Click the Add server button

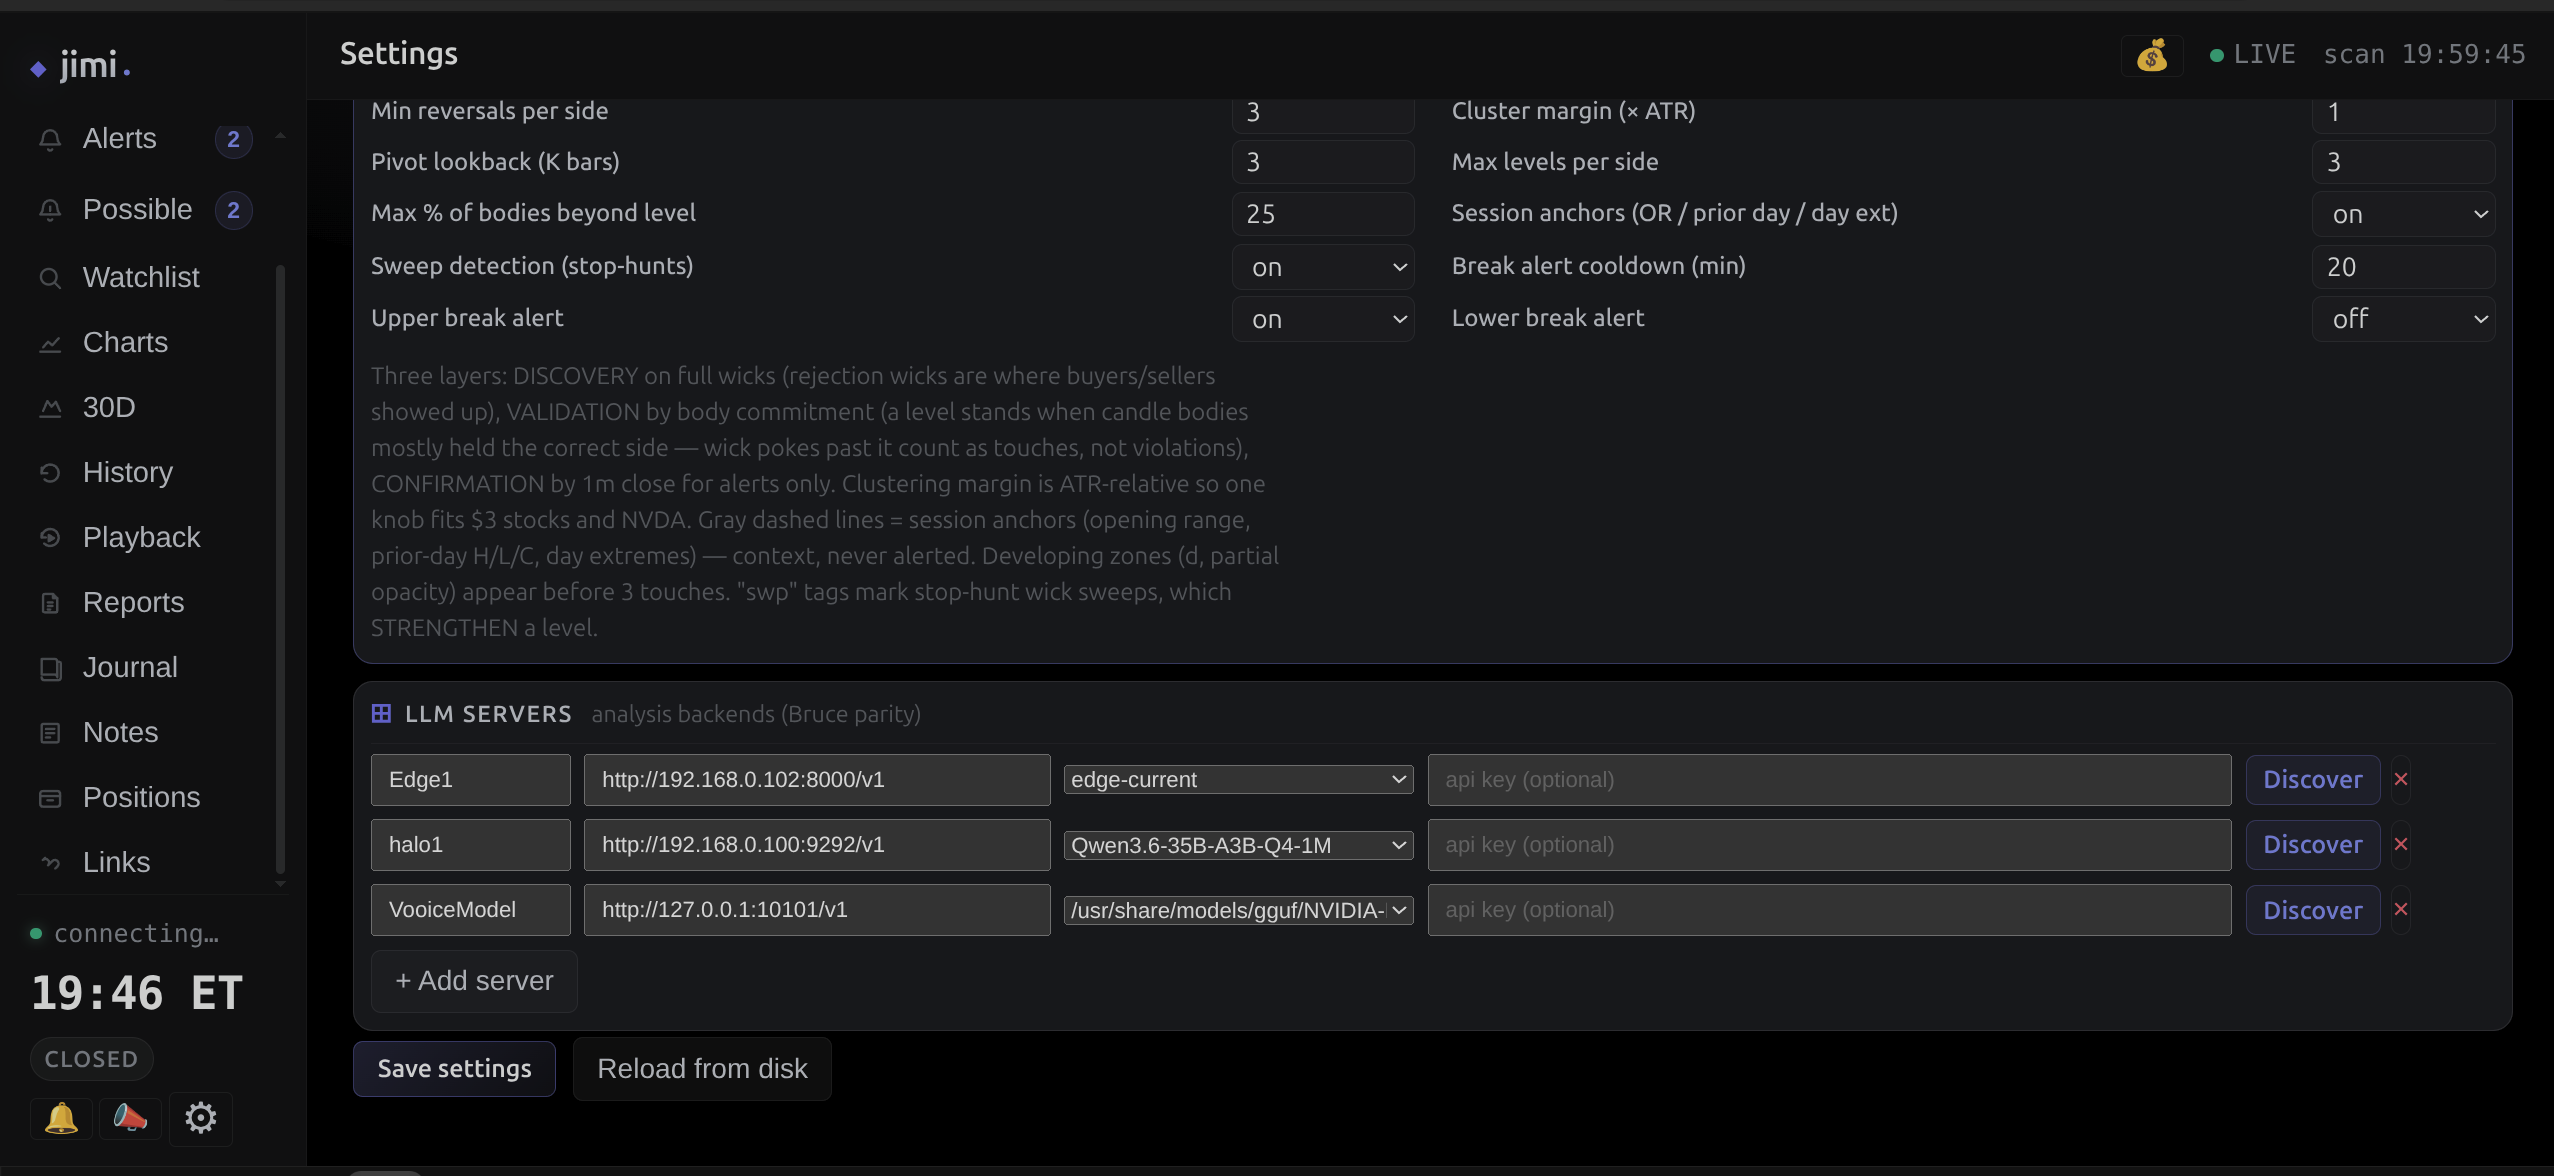[x=474, y=981]
